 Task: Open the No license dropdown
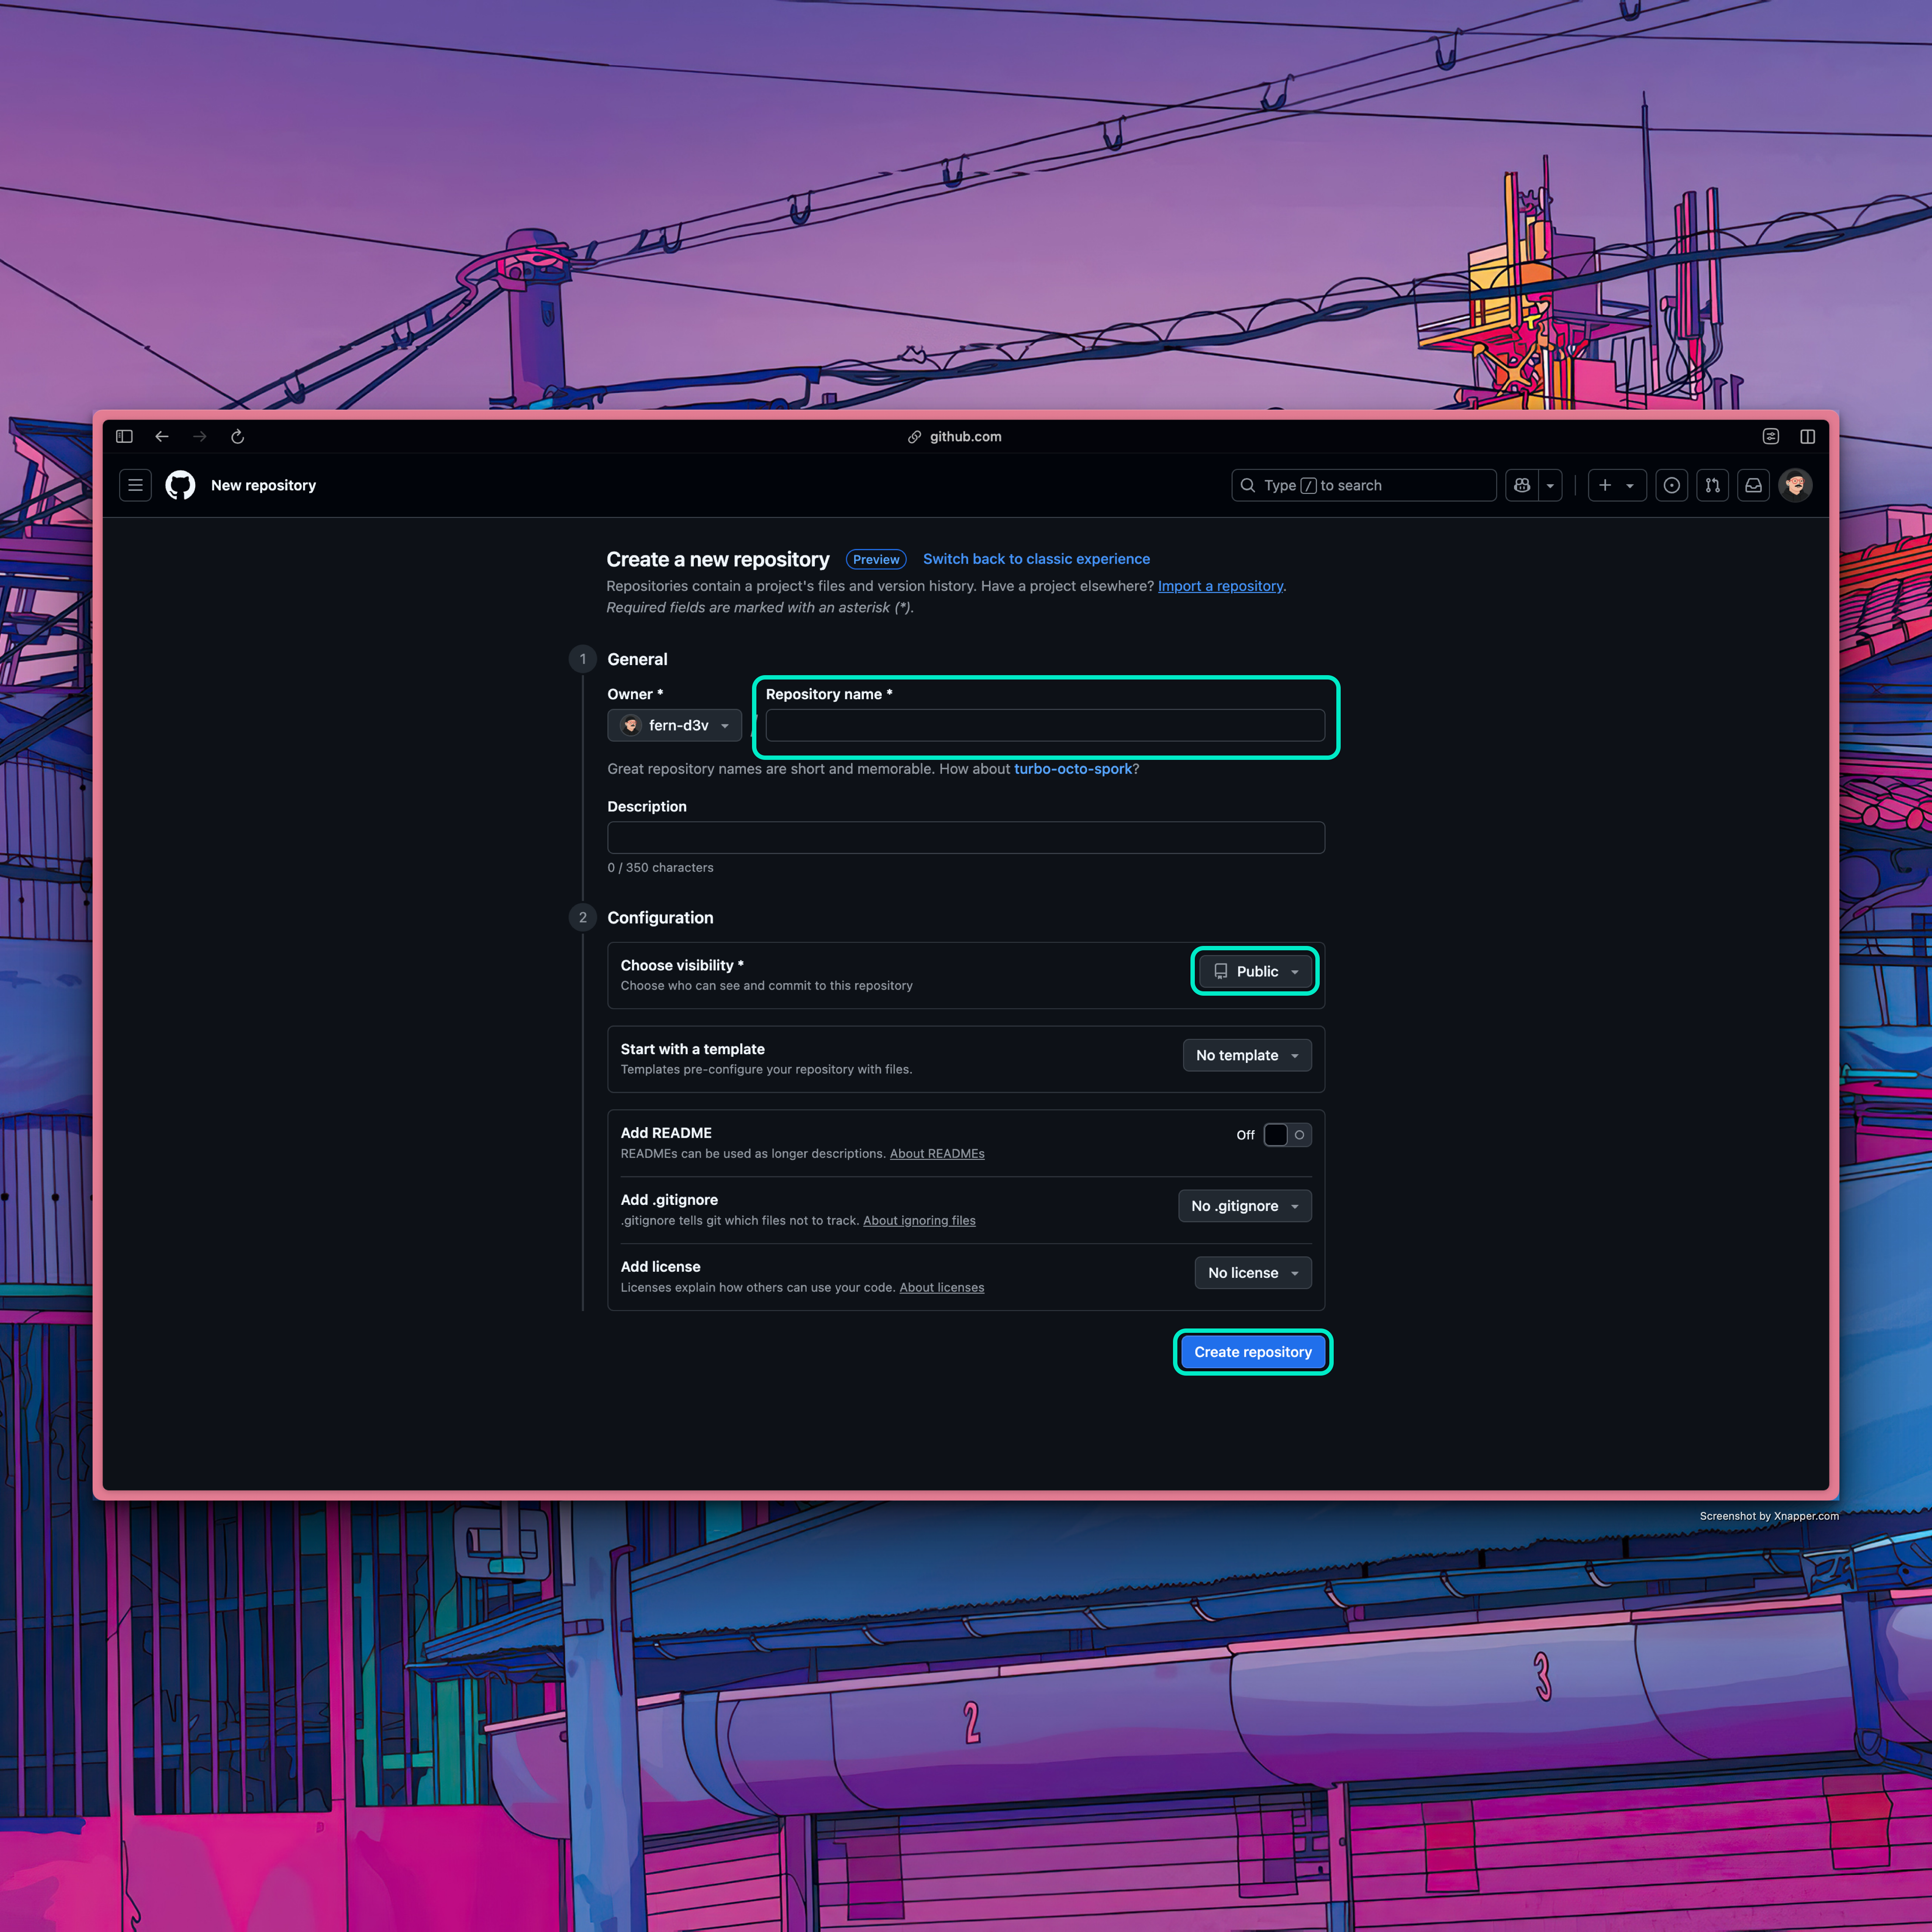(x=1253, y=1273)
